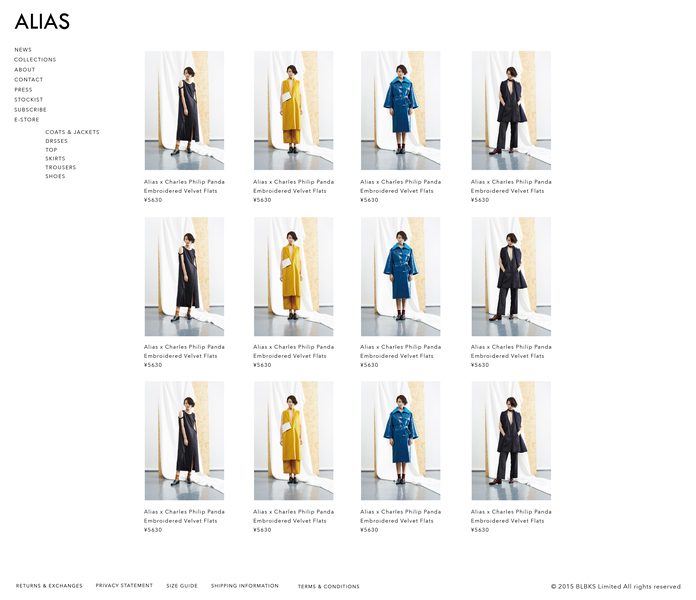Screen dimensions: 696x600
Task: Click product title under first-row navy suit
Action: click(x=511, y=186)
